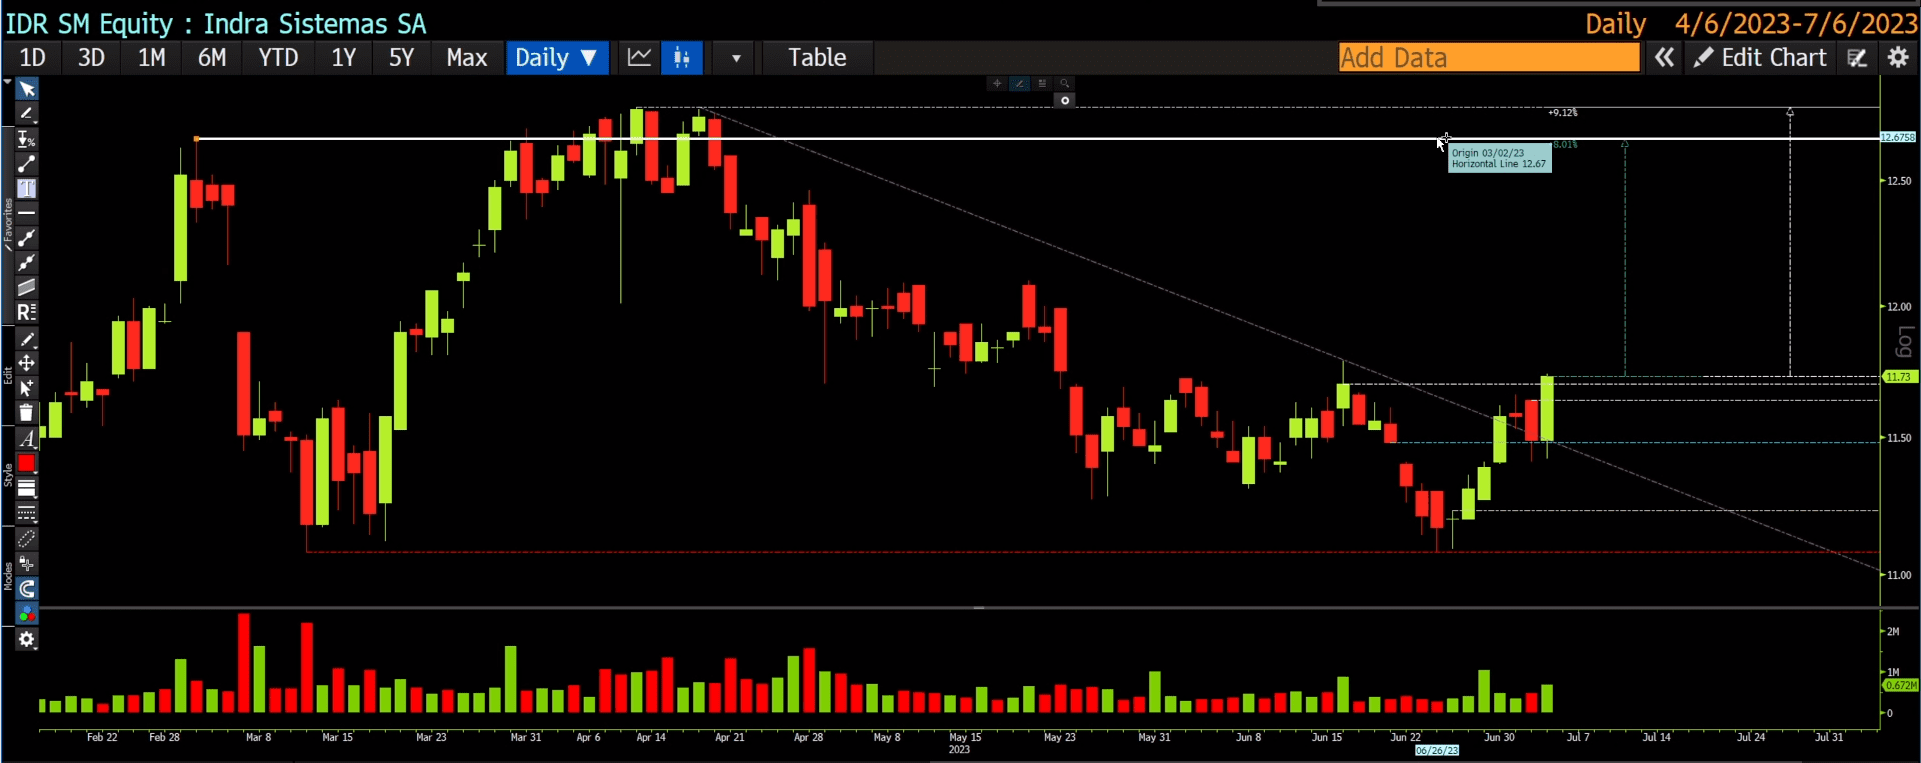1921x763 pixels.
Task: Click the 11.73 last price label
Action: pos(1899,377)
